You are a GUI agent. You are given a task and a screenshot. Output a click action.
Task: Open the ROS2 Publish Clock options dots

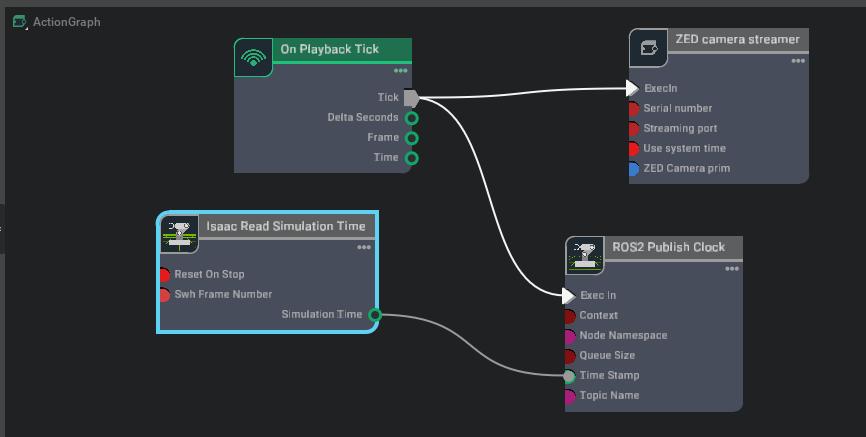click(732, 268)
